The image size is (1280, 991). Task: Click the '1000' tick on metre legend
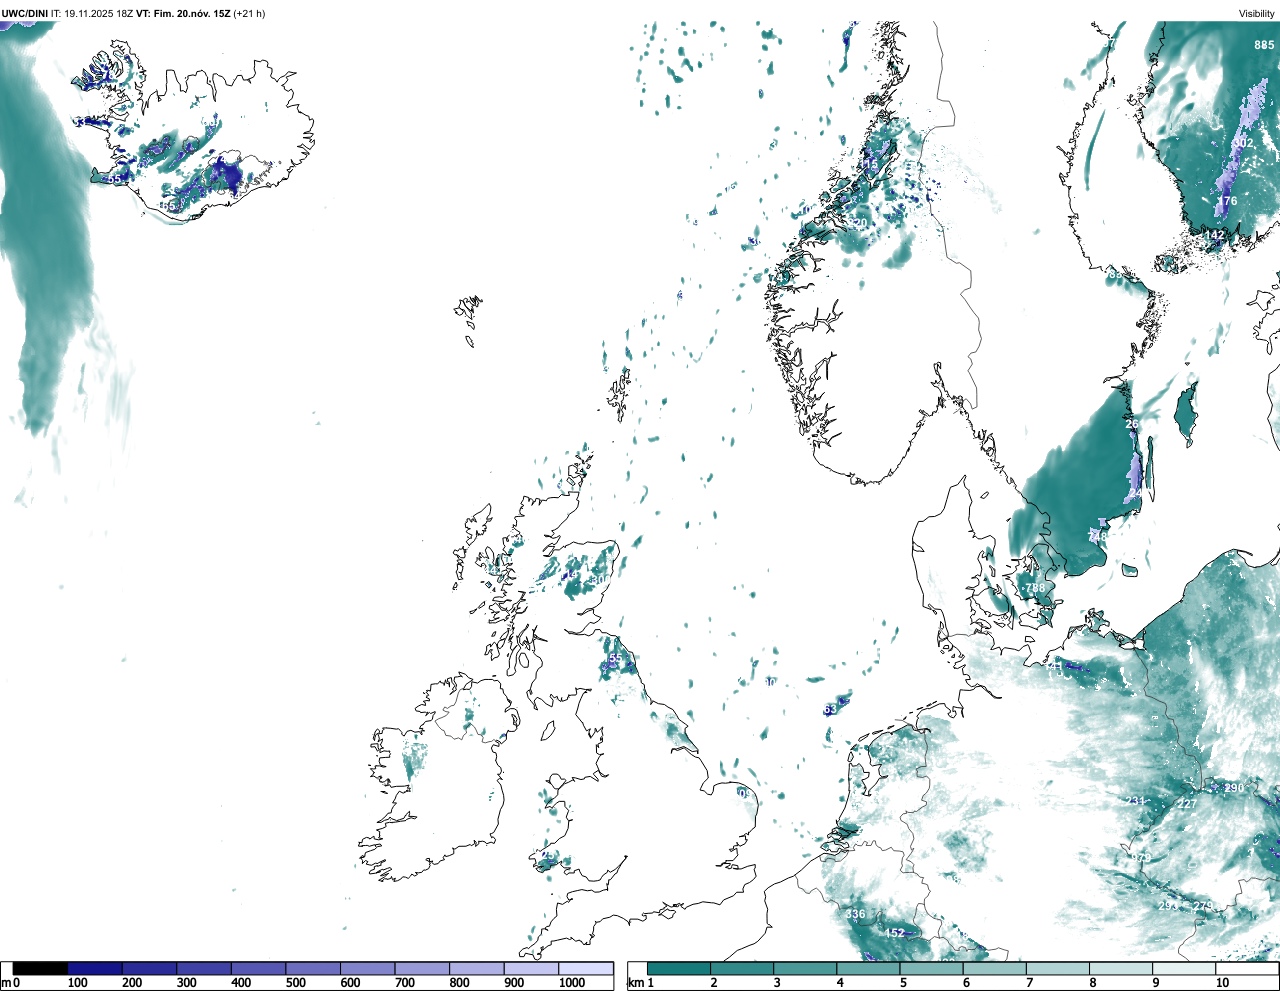click(x=572, y=983)
